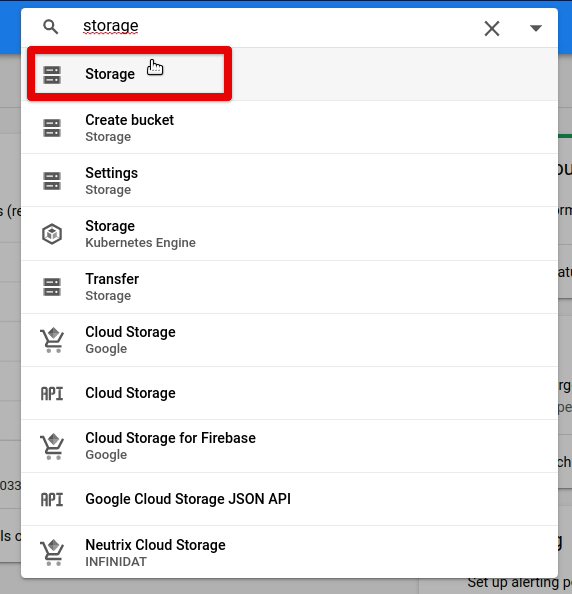This screenshot has height=594, width=572.
Task: Open Cloud Storage for Firebase result
Action: pos(289,446)
